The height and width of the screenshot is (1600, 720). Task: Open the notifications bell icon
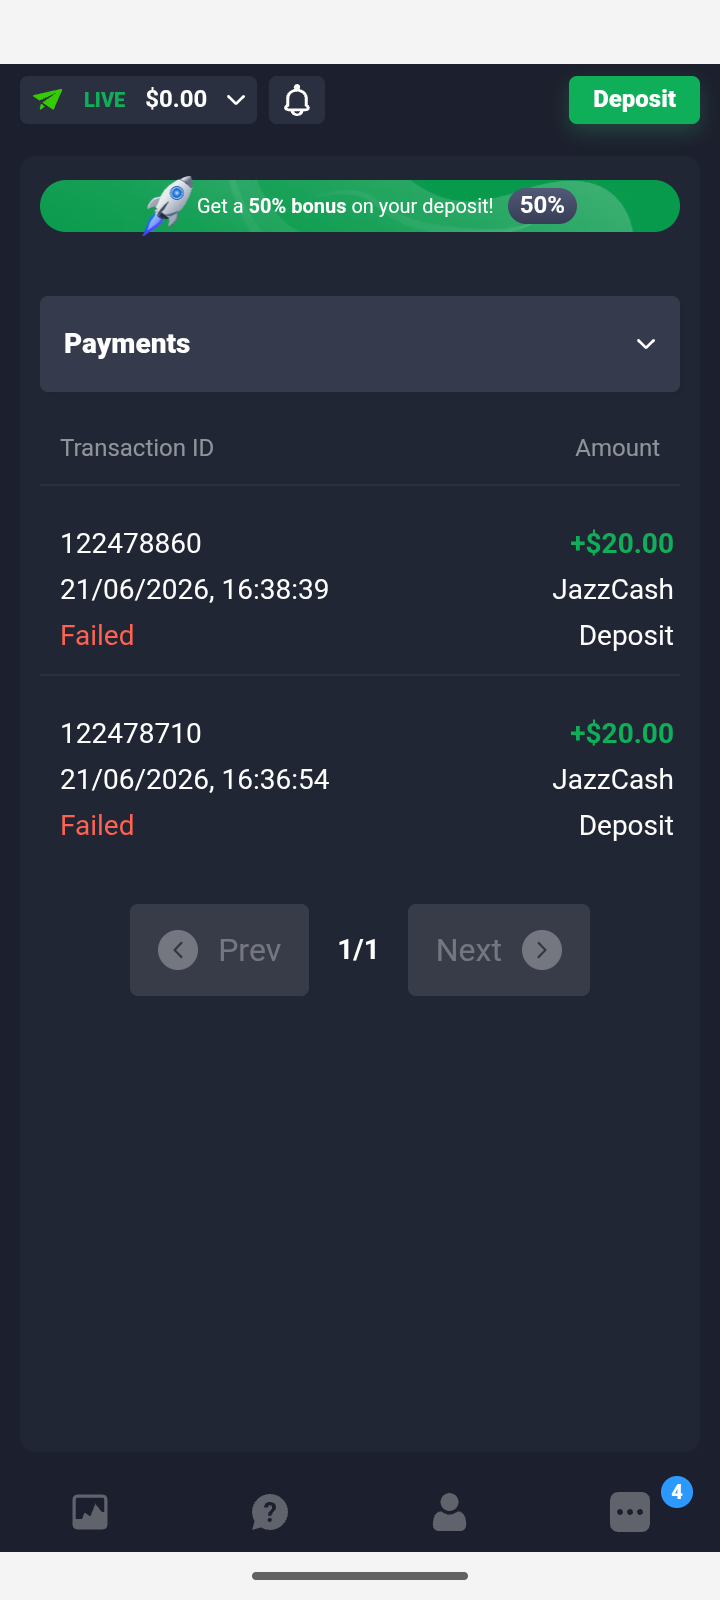tap(297, 100)
